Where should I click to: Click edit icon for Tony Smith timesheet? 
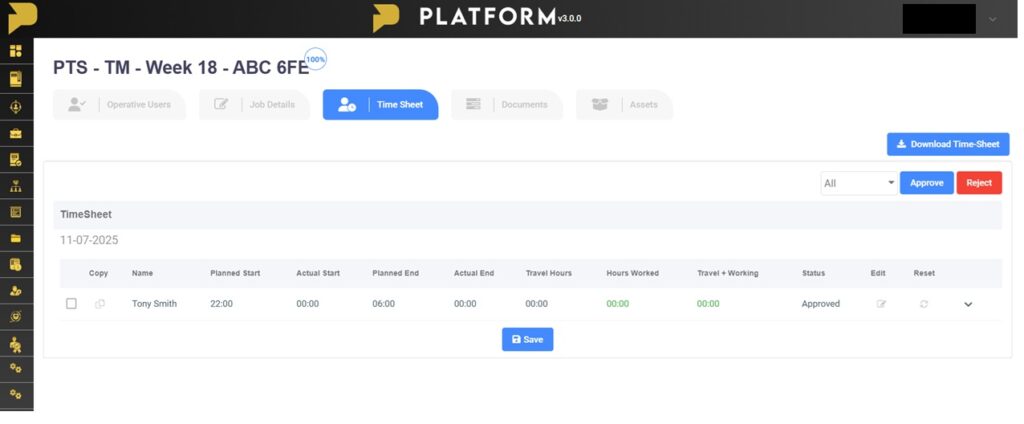coord(881,304)
